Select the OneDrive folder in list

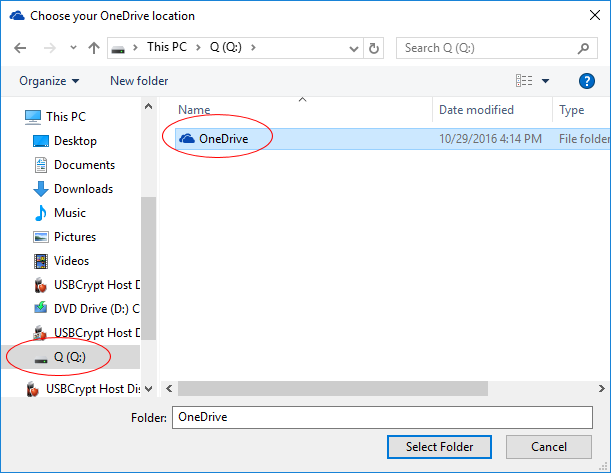[392, 139]
